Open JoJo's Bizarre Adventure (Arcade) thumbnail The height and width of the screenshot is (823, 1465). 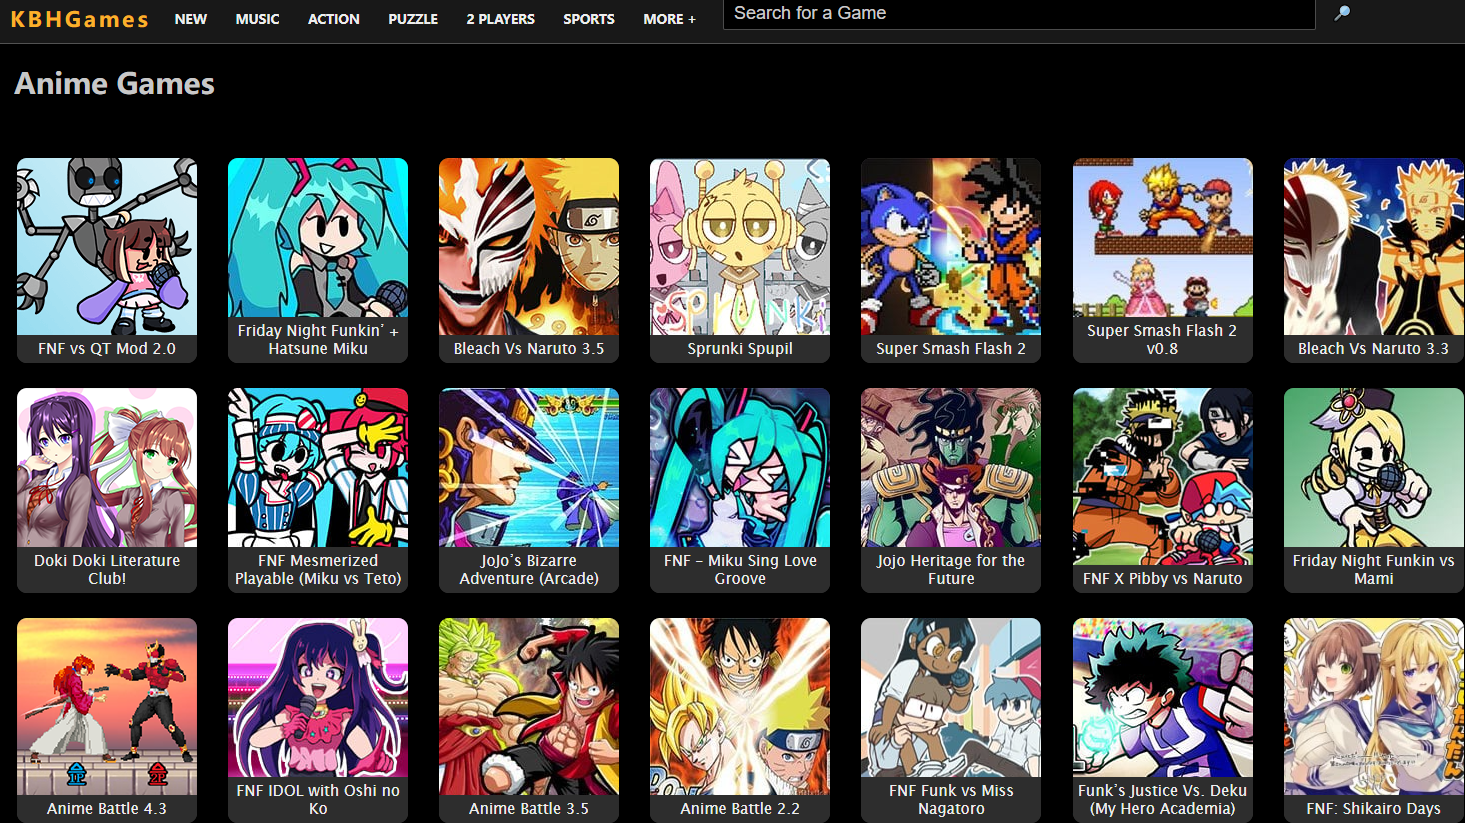click(x=529, y=468)
